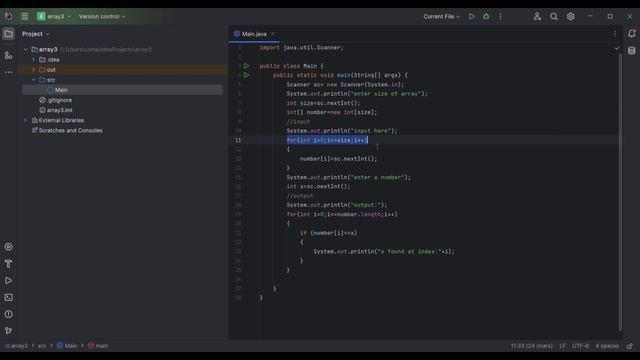Click line number 11 in gutter
Viewport: 640px width, 360px height.
[238, 140]
